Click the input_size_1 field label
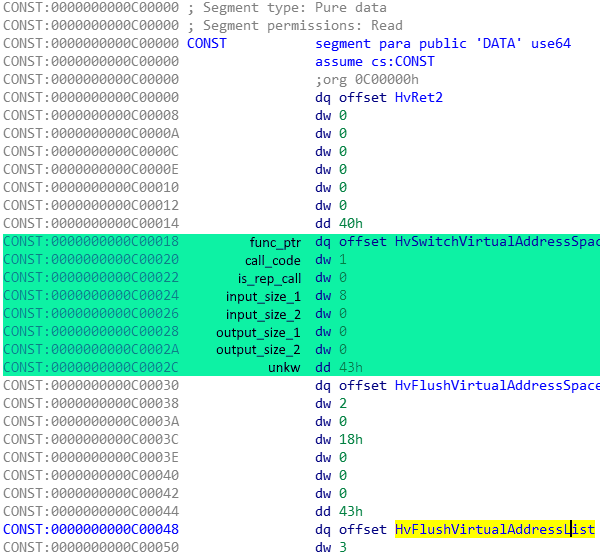The height and width of the screenshot is (556, 600). (x=263, y=297)
